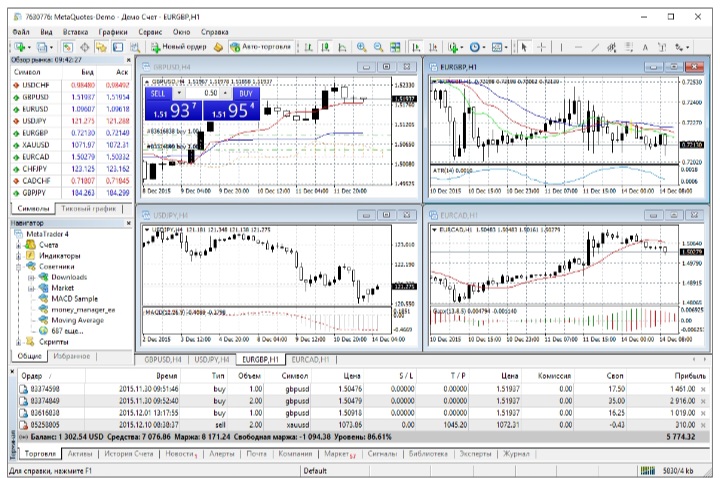Screen dimensions: 720x478
Task: Select the Equidistant channel tool
Action: point(612,47)
